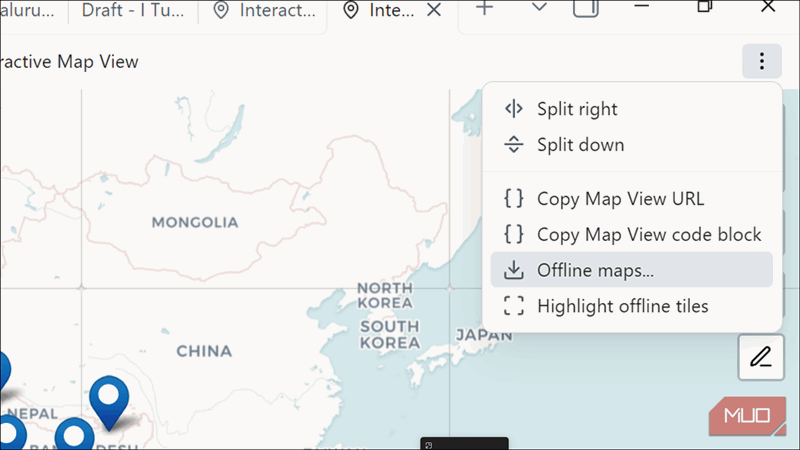Click the NEPAL map label
The width and height of the screenshot is (800, 450).
pos(32,414)
